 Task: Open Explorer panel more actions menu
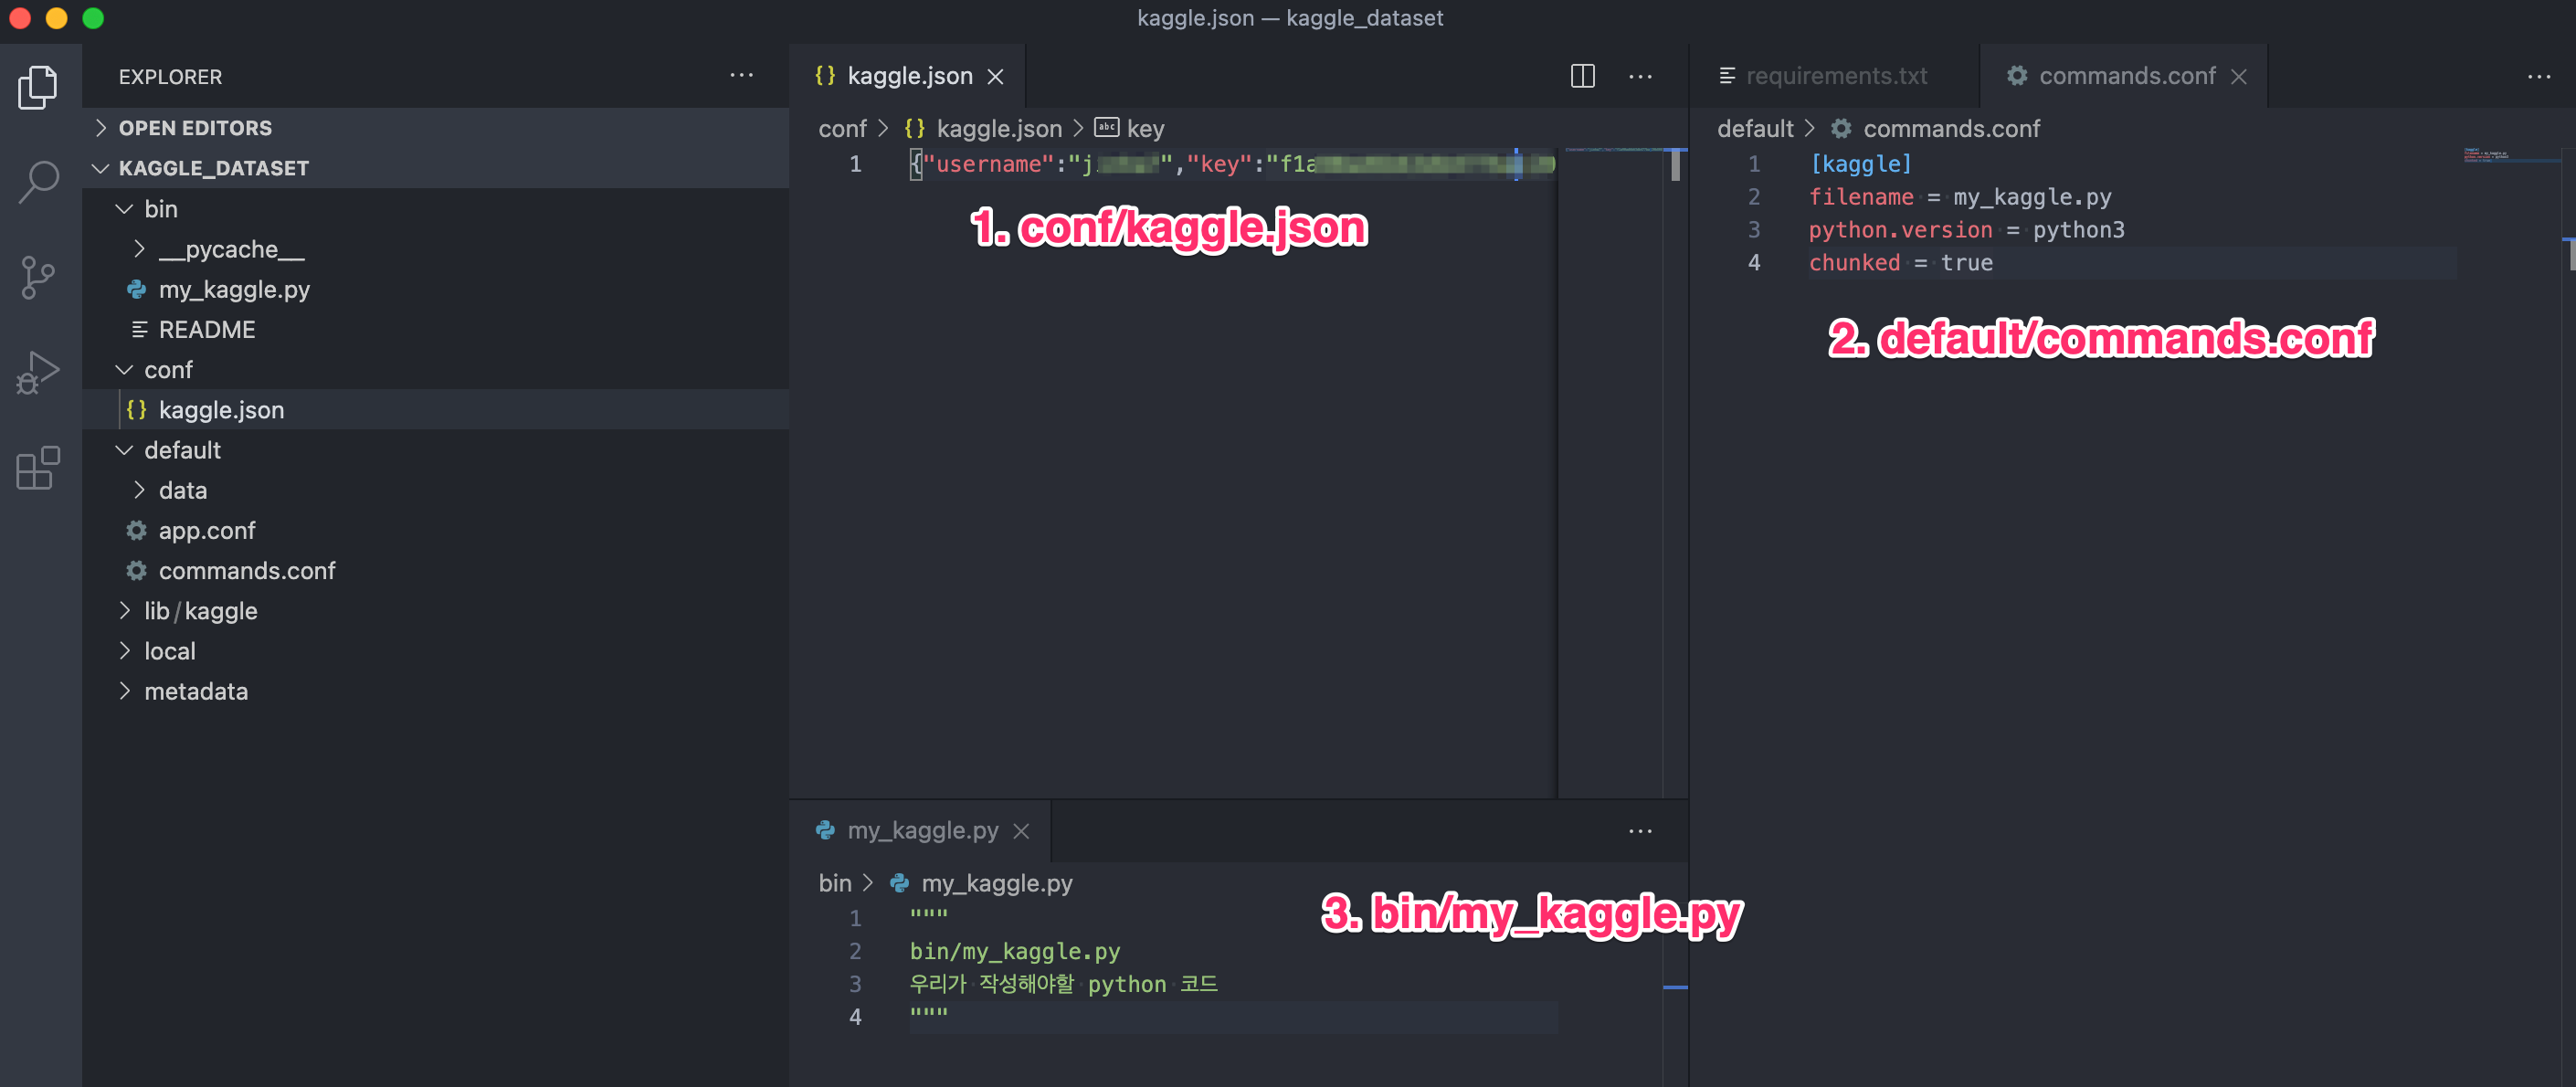tap(741, 76)
